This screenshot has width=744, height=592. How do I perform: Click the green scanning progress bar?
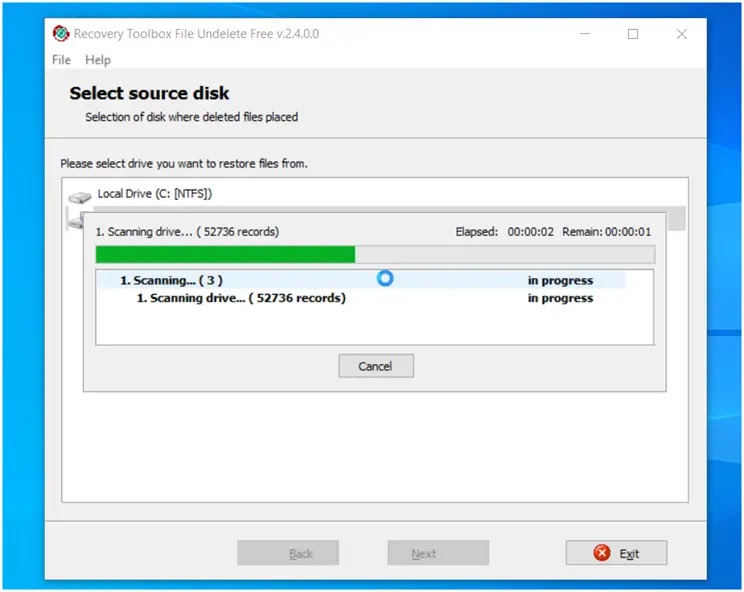point(375,254)
